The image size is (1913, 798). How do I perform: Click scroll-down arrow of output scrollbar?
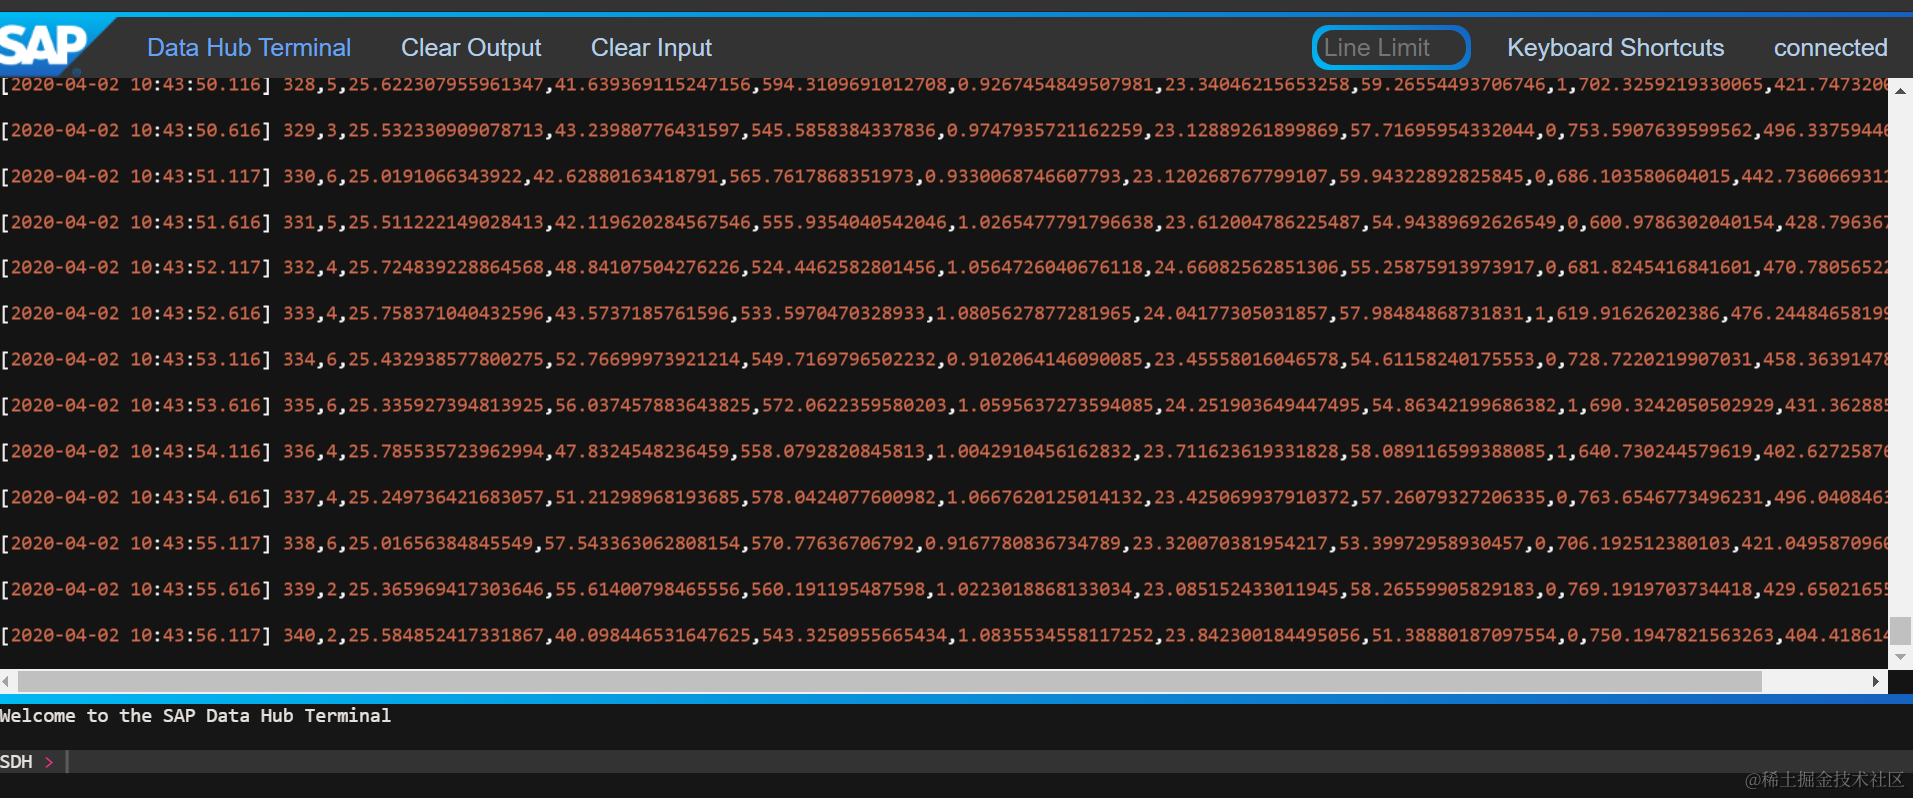click(1900, 657)
